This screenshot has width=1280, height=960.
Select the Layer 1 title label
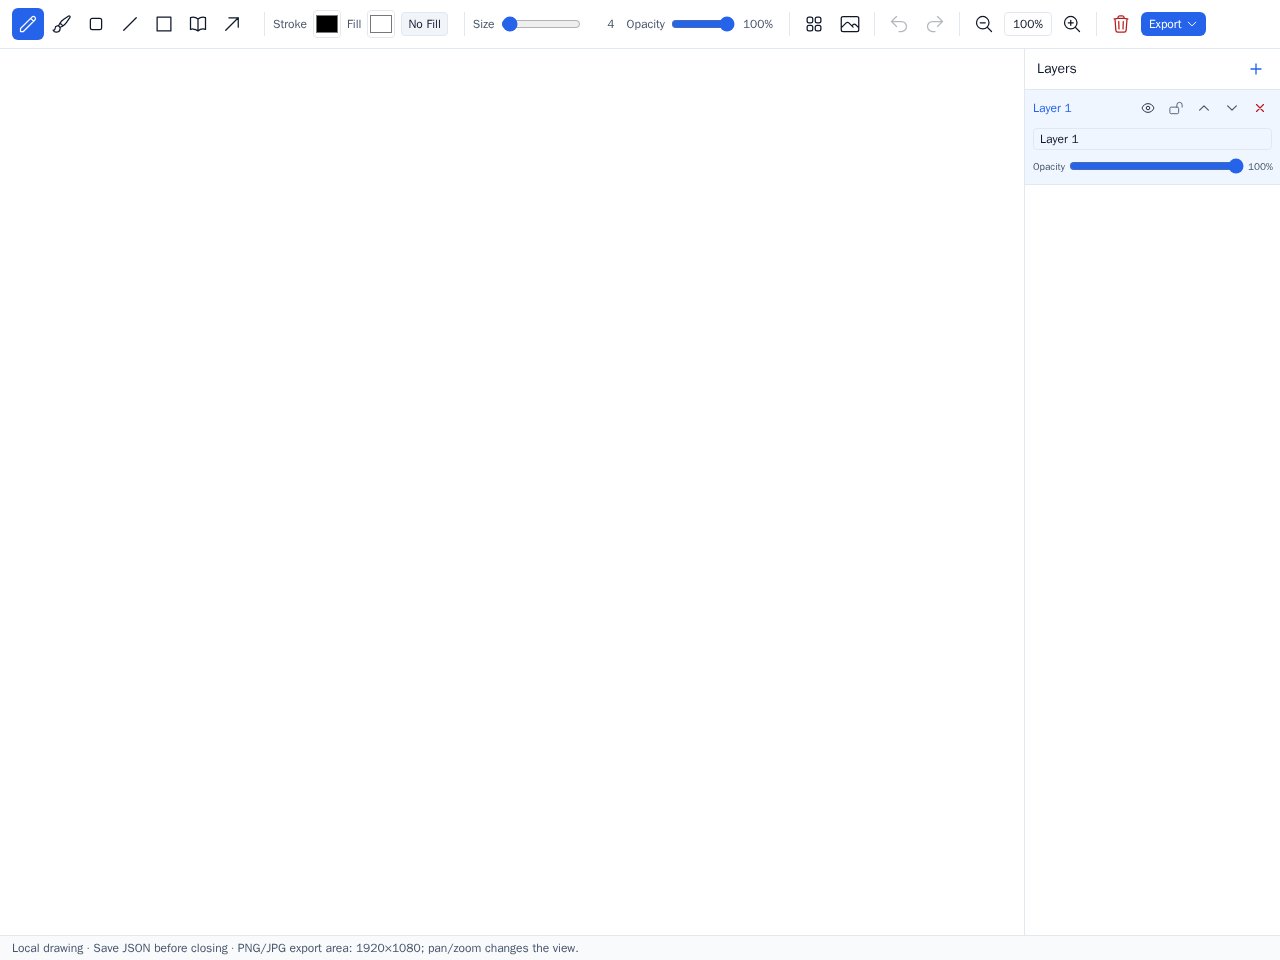pos(1052,108)
